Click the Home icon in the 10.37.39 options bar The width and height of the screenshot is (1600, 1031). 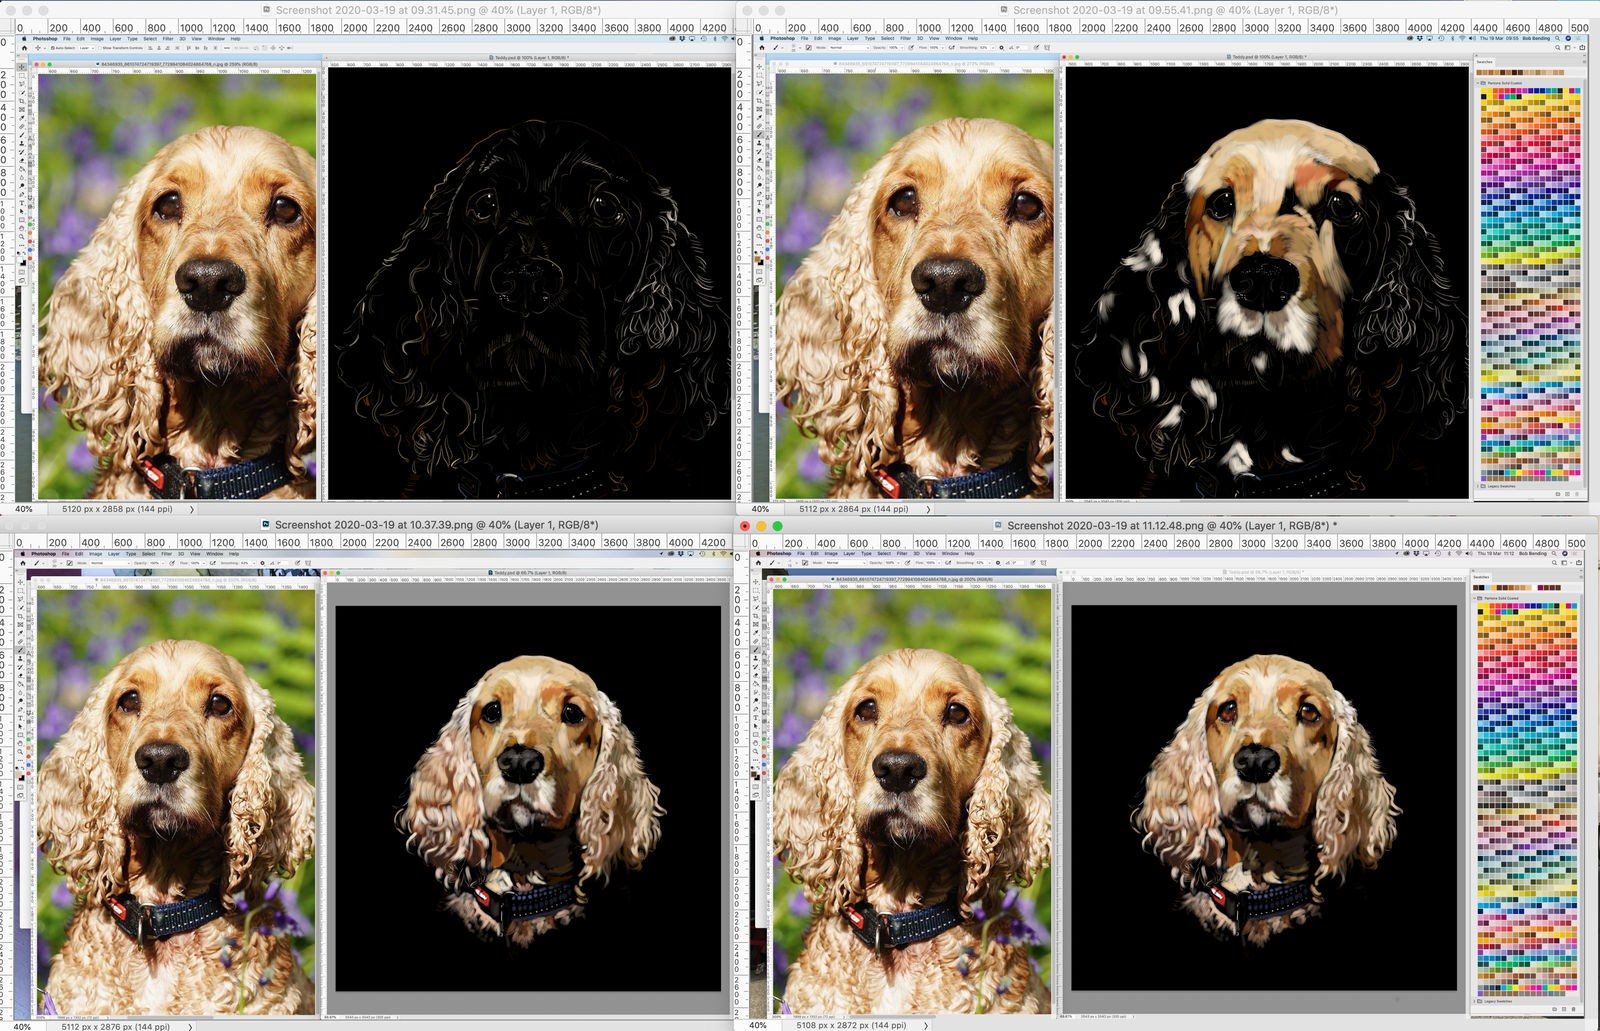(x=24, y=563)
